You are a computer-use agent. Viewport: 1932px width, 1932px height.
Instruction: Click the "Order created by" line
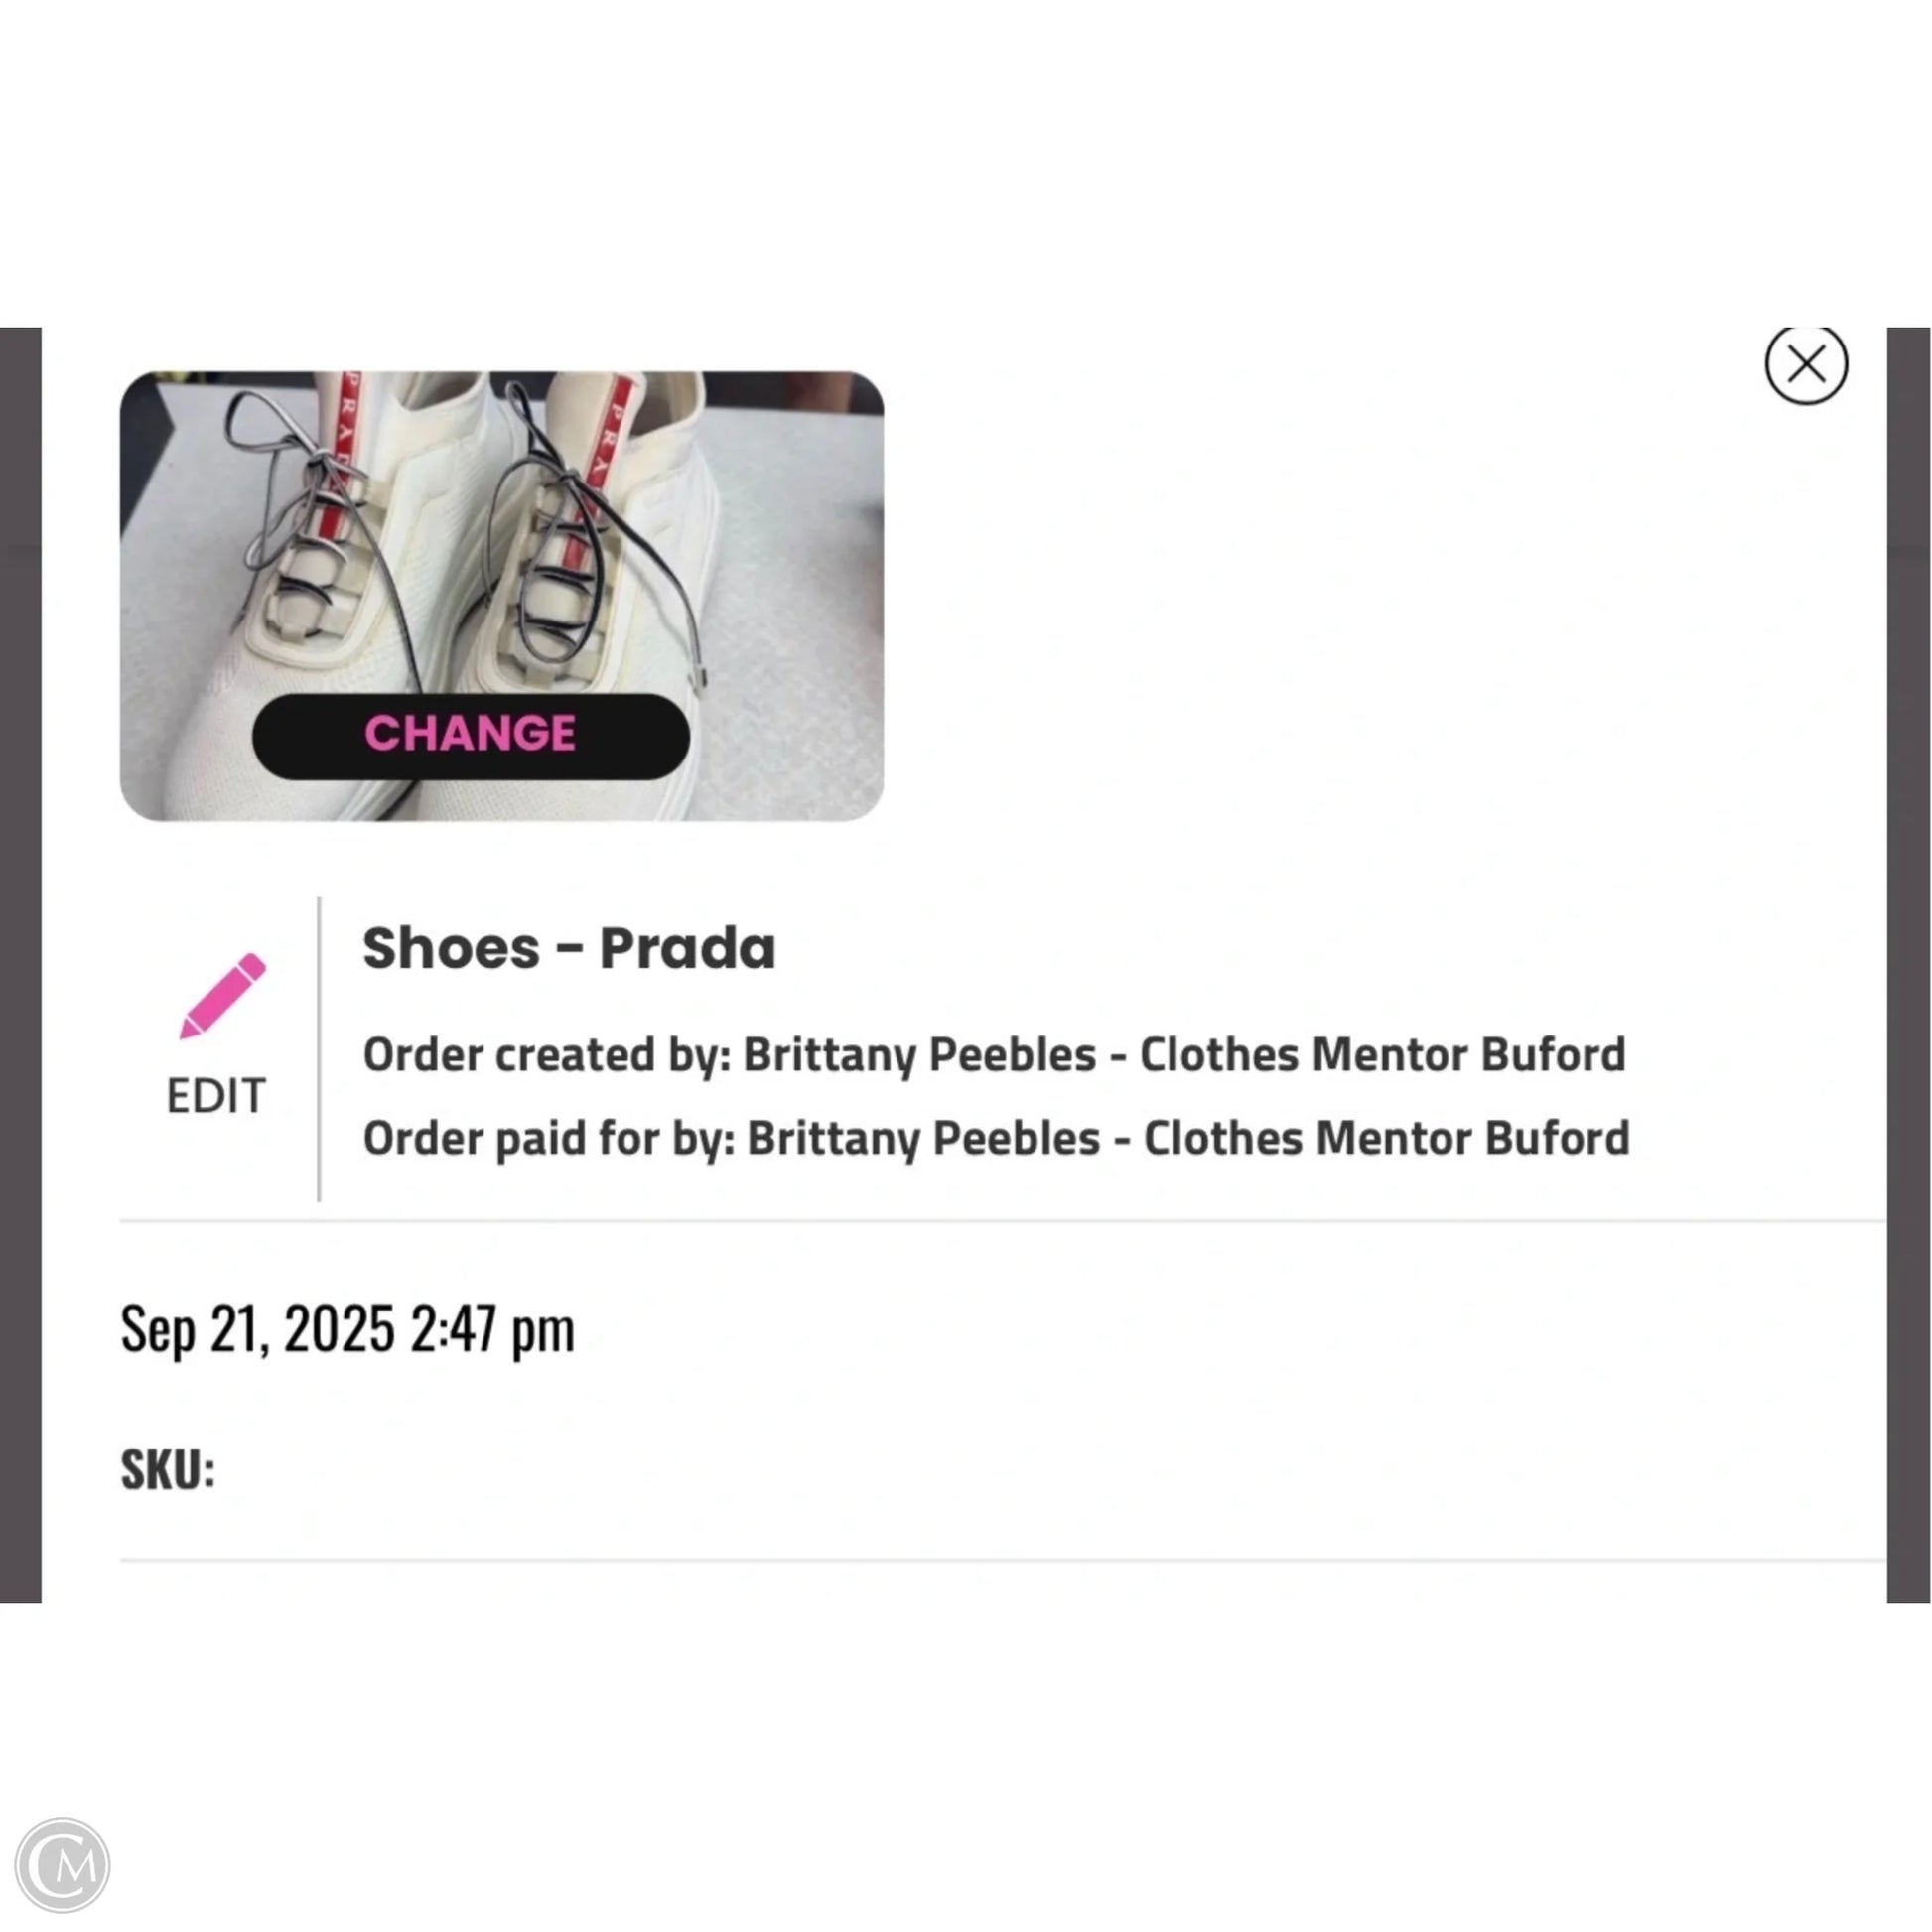click(x=994, y=1055)
